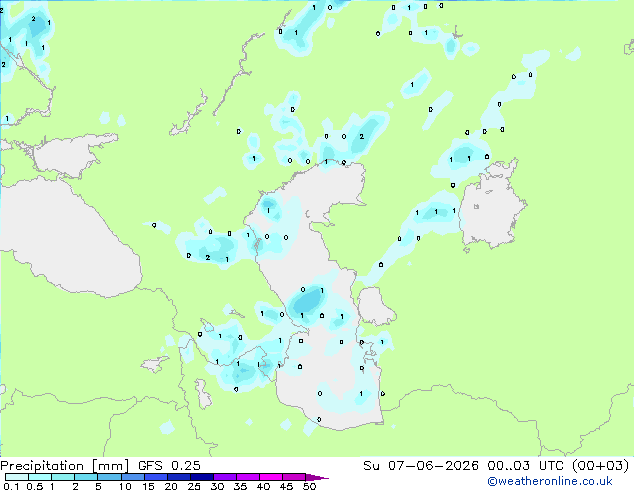Pick the 35–40 mm violet legend swatch
634x490 pixels.
[x=248, y=477]
